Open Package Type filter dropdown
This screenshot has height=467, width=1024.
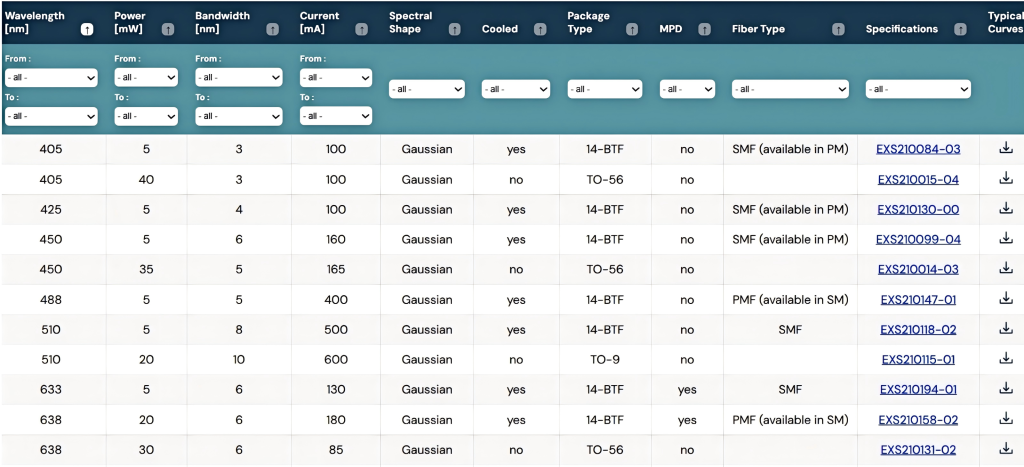[605, 89]
